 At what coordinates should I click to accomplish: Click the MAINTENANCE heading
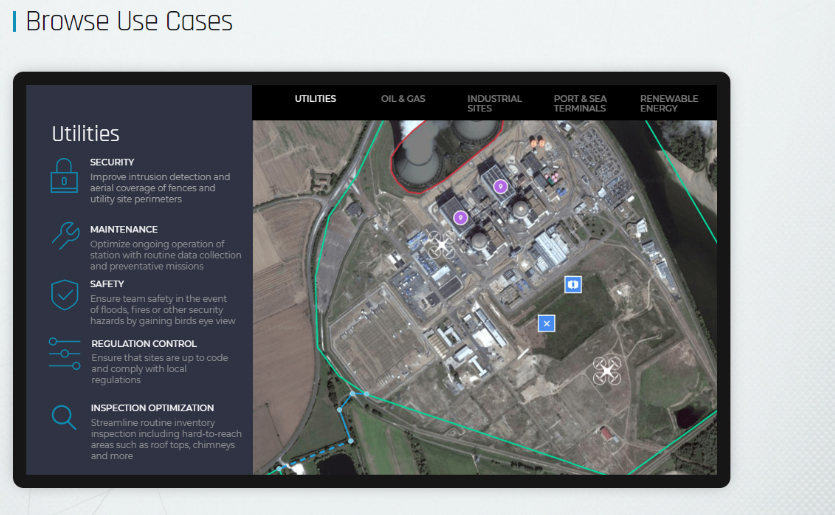coord(124,230)
